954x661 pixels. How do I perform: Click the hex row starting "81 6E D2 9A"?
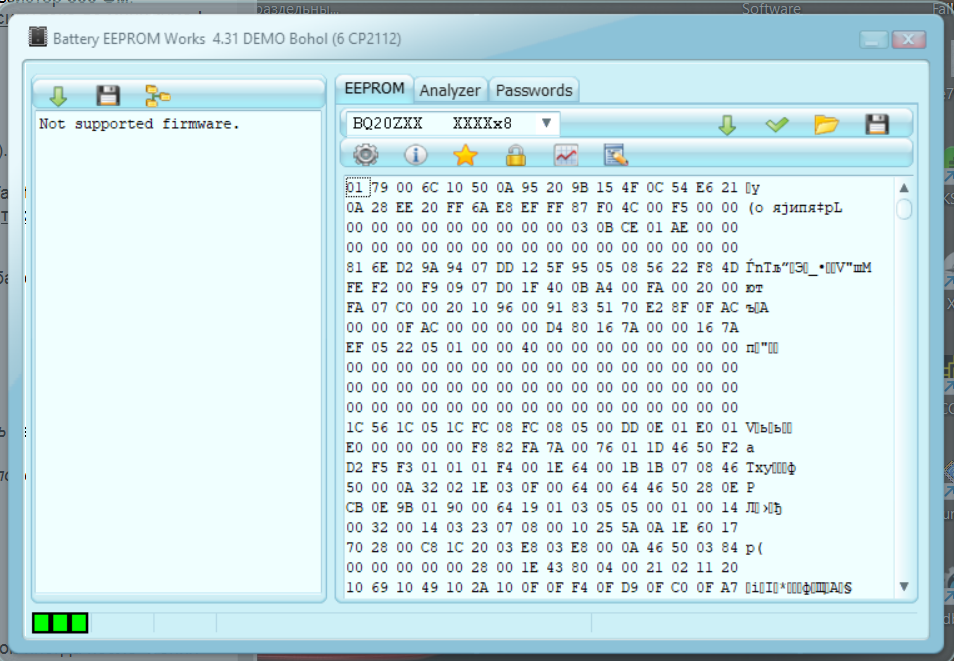[608, 267]
